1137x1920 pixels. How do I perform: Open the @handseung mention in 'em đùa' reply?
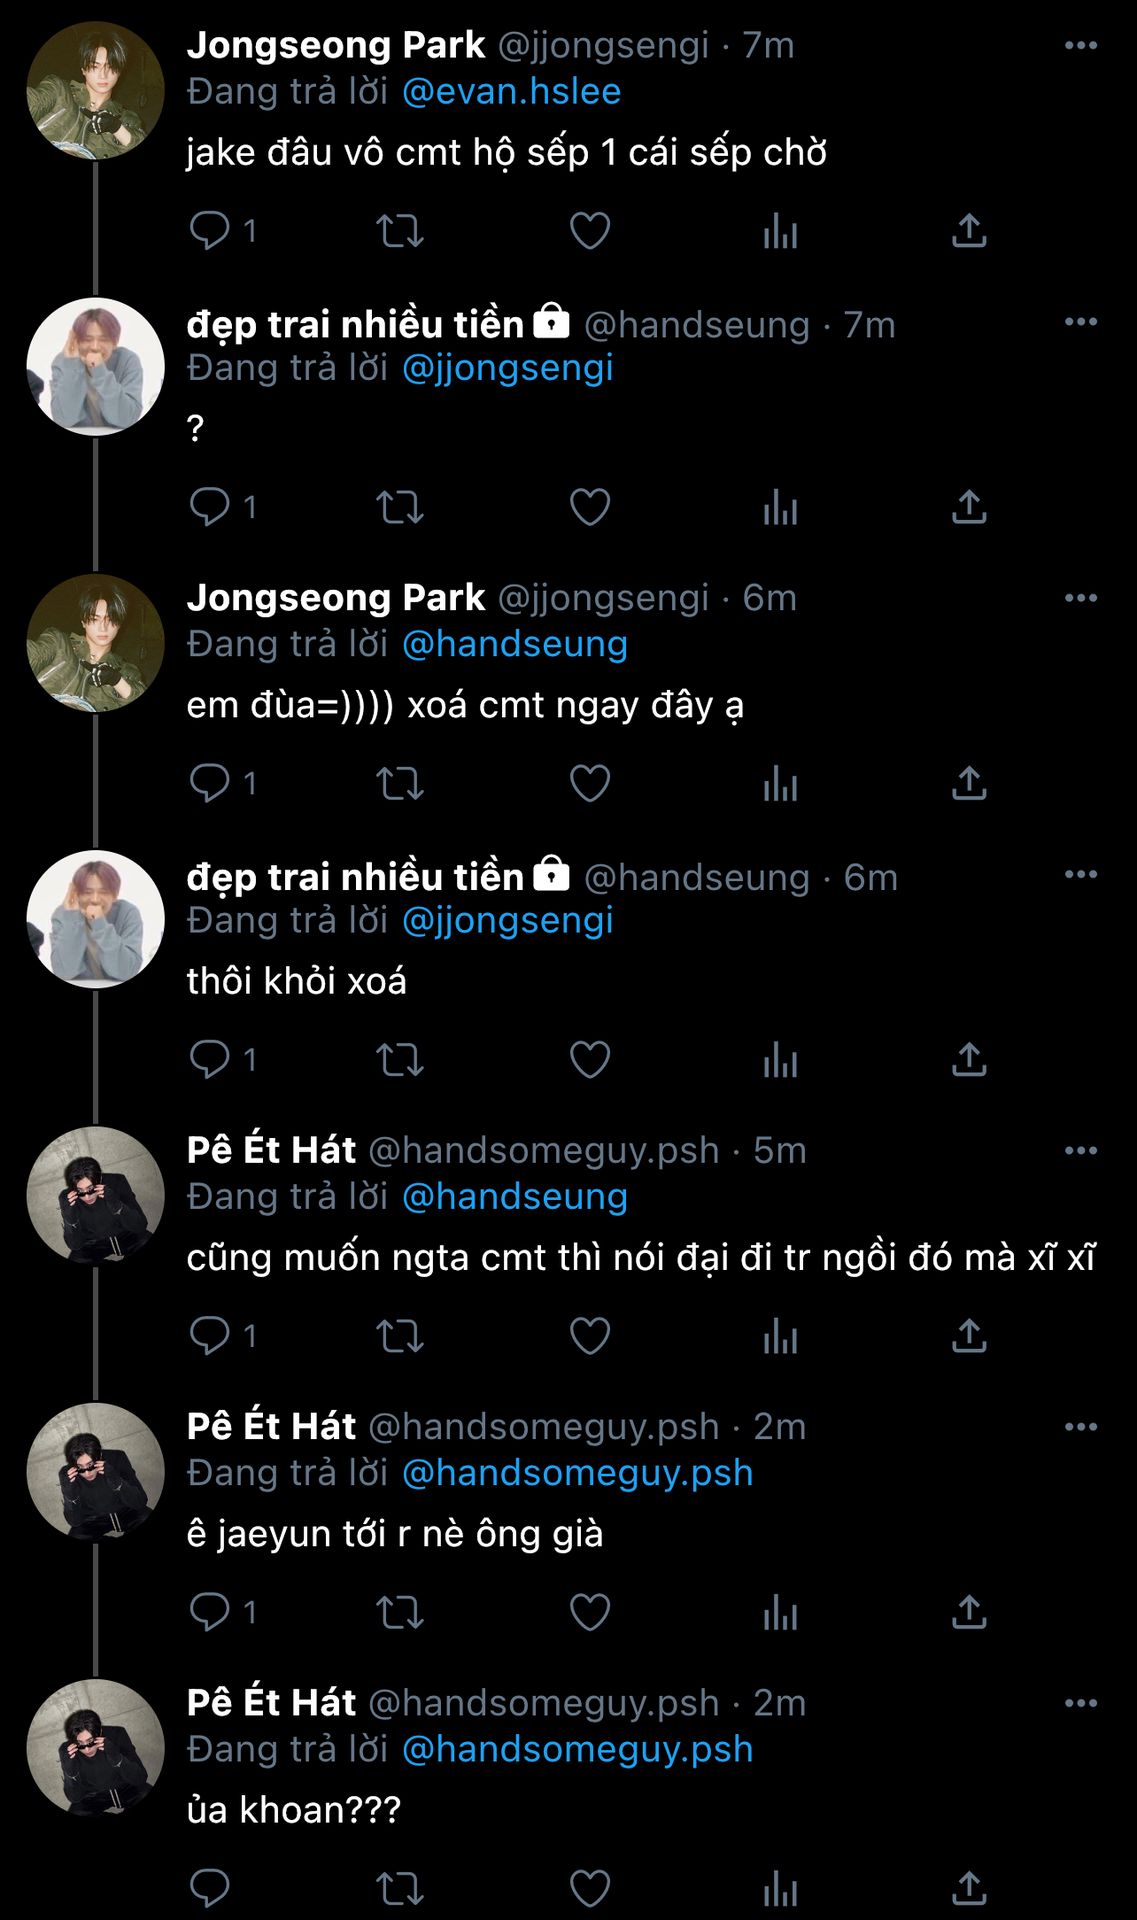514,644
